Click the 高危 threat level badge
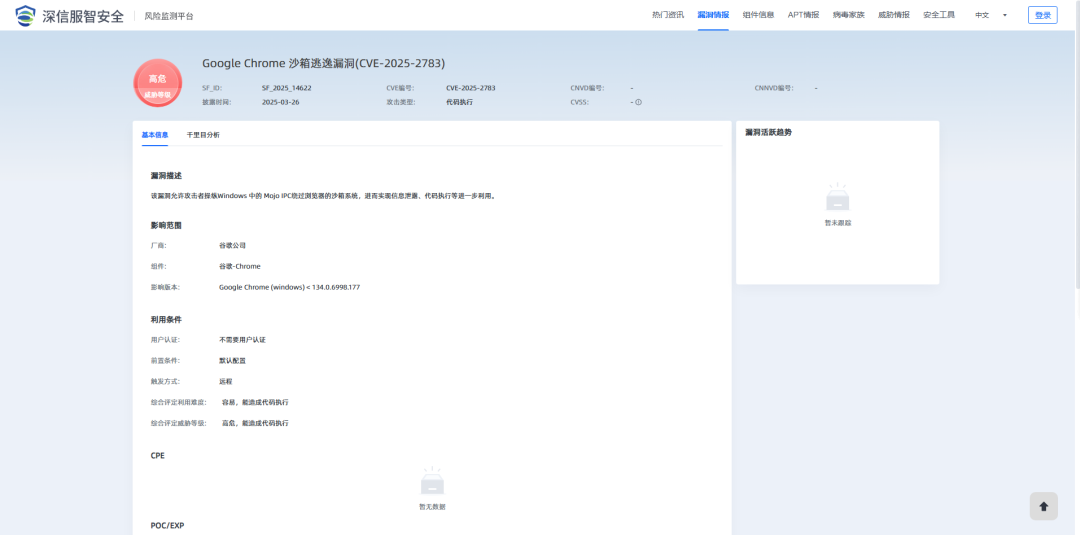Viewport: 1080px width, 535px height. pyautogui.click(x=158, y=83)
